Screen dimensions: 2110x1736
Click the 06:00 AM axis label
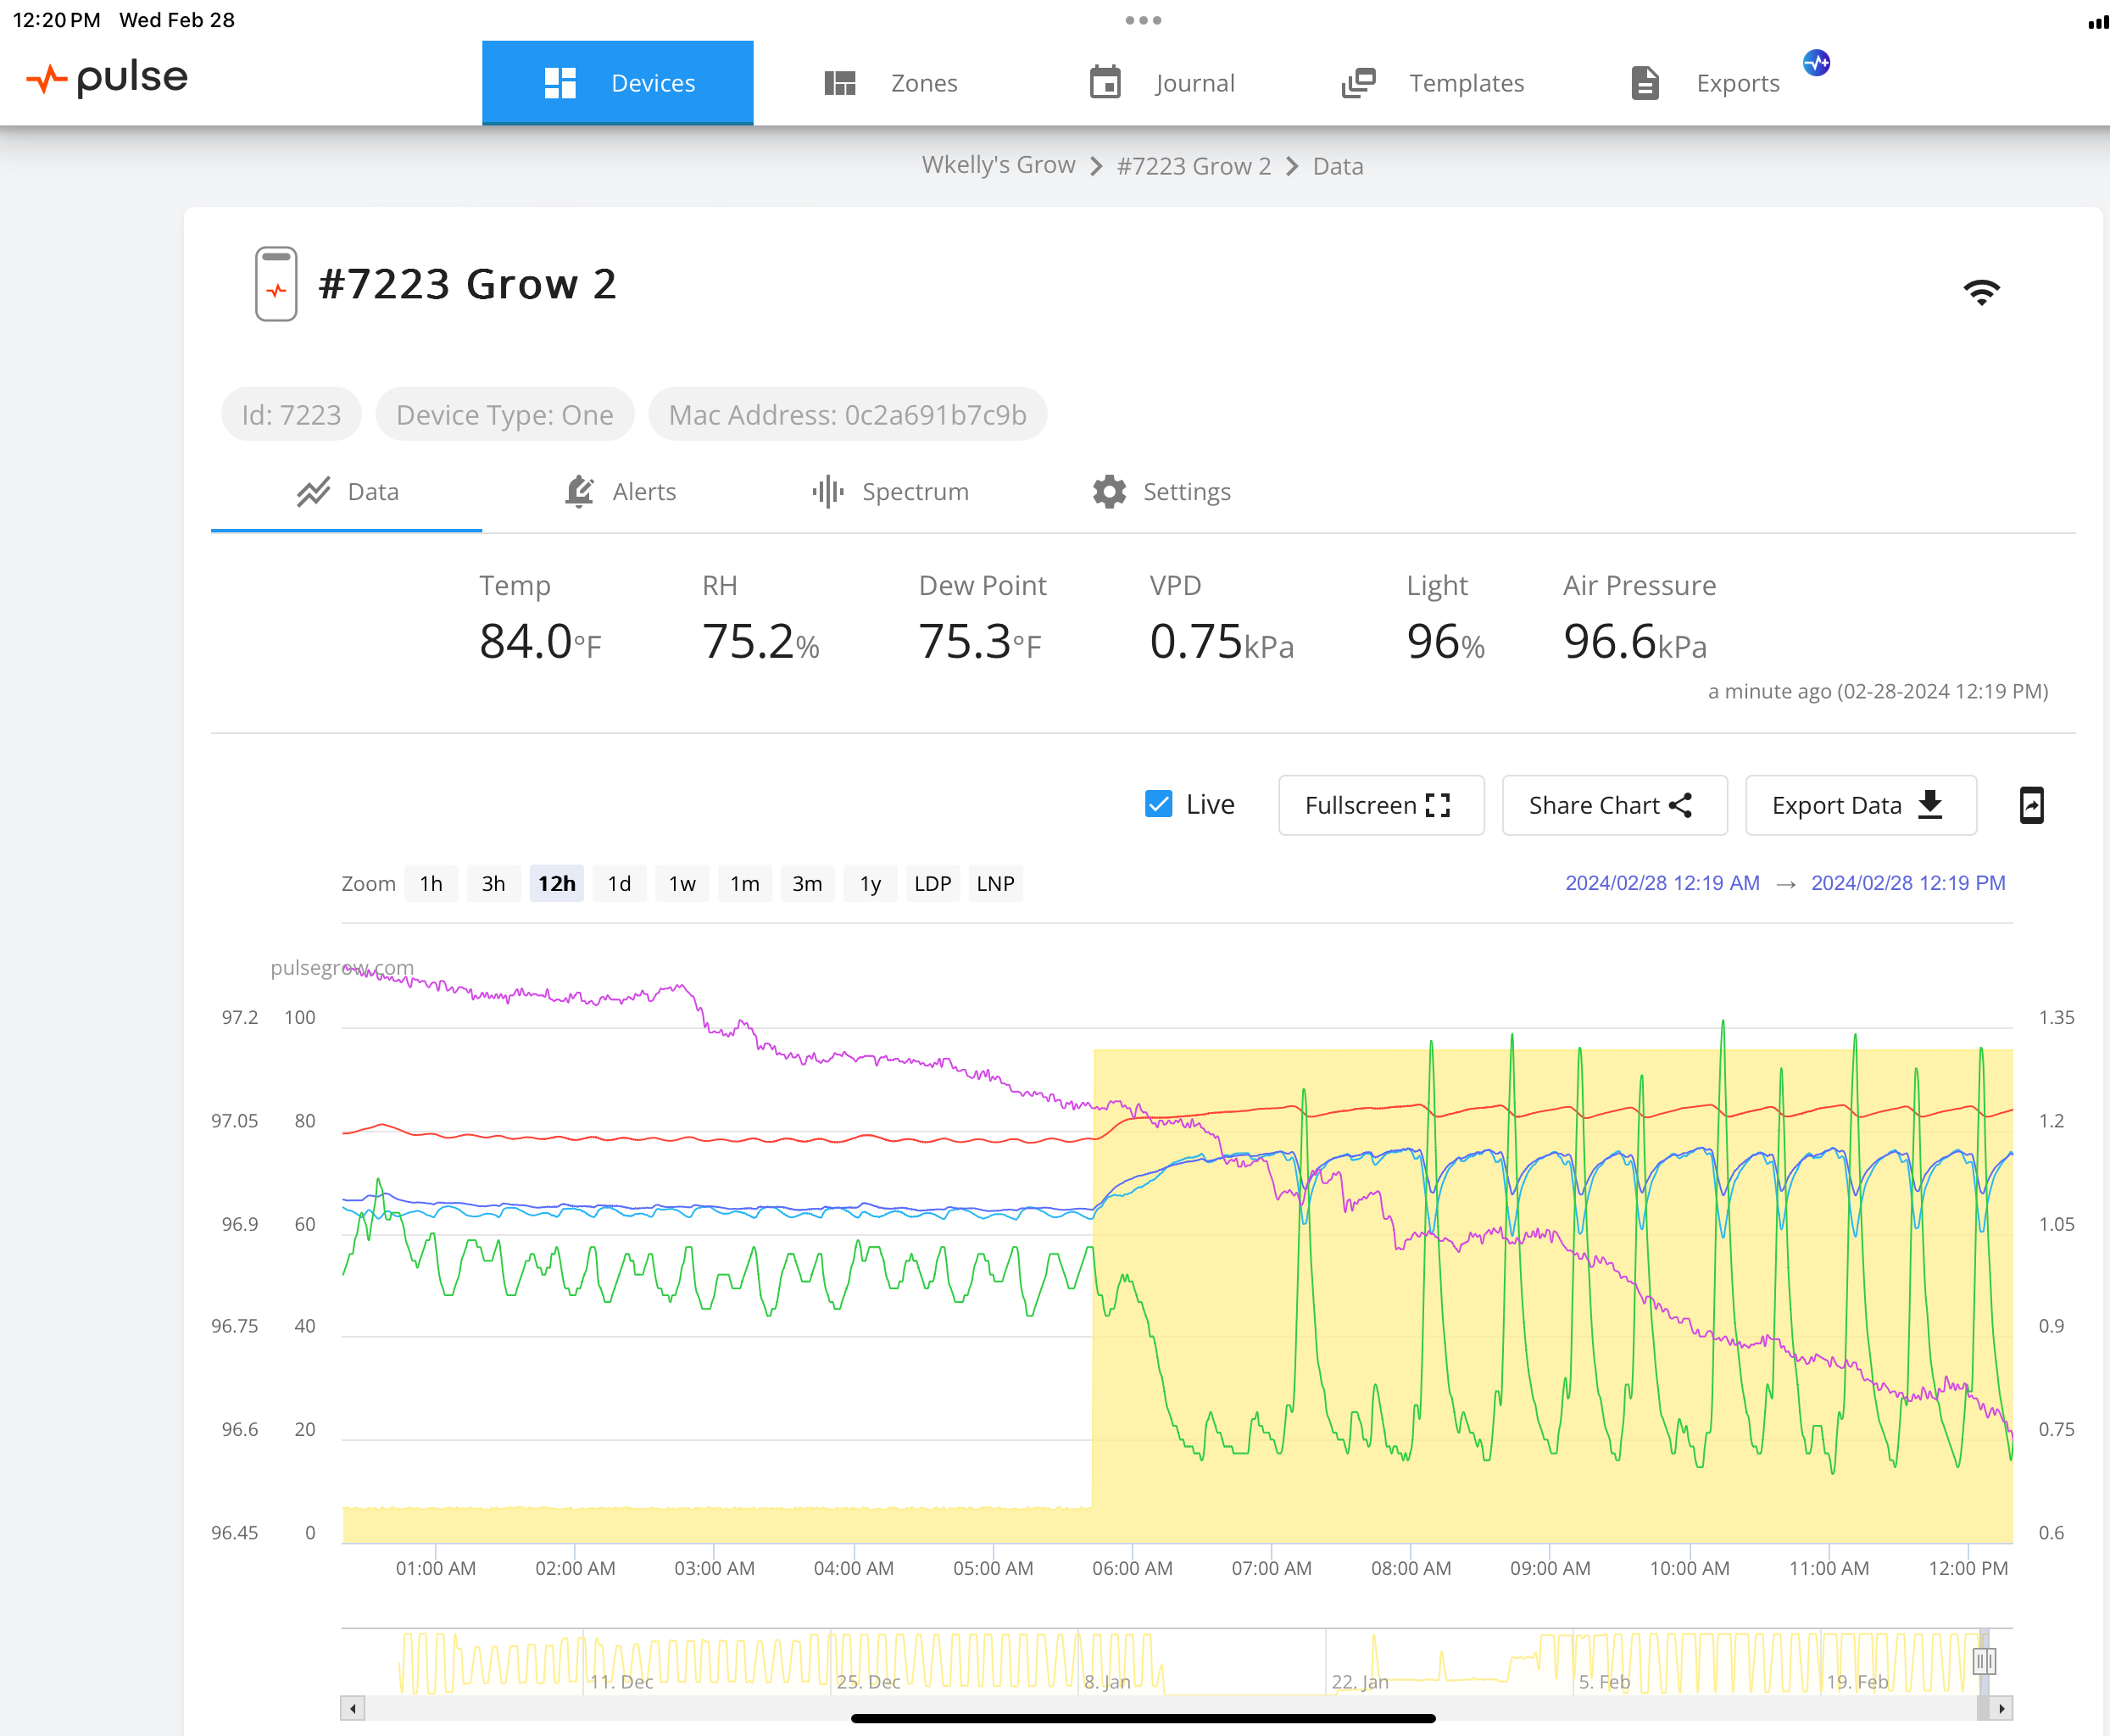tap(1132, 1568)
